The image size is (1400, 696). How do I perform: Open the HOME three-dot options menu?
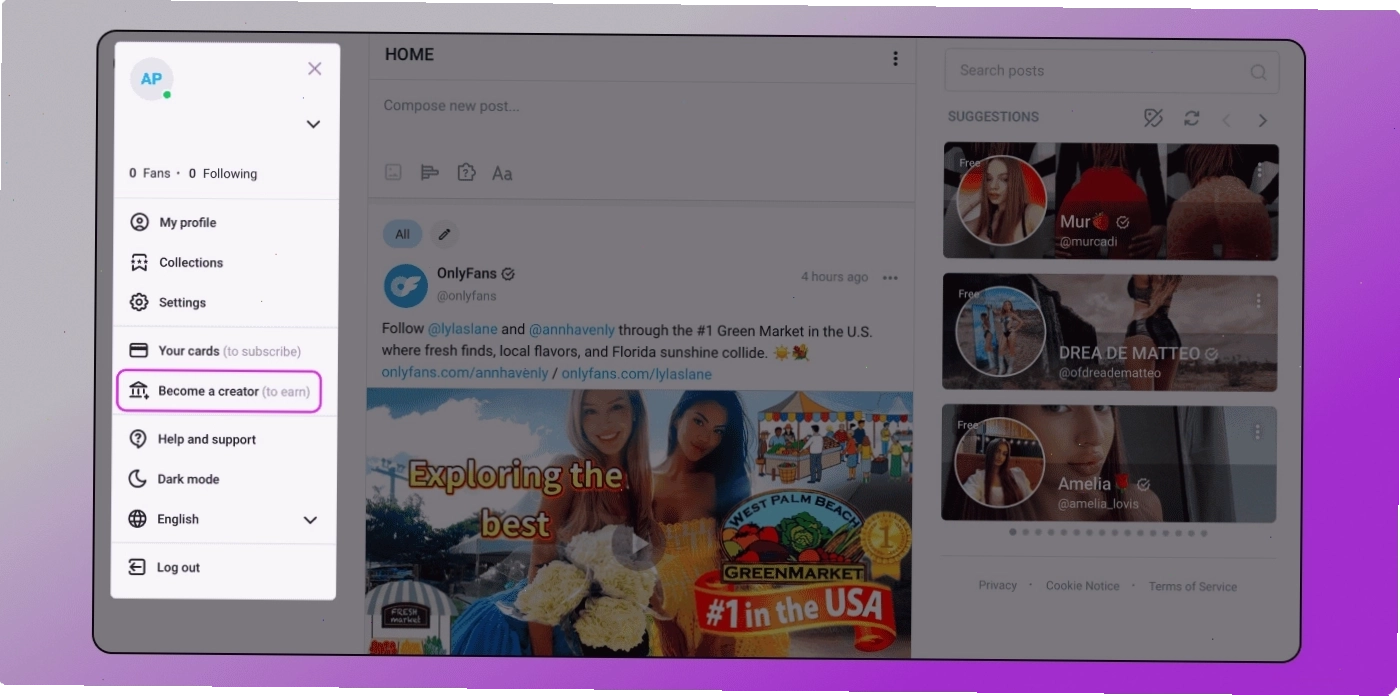[x=895, y=59]
